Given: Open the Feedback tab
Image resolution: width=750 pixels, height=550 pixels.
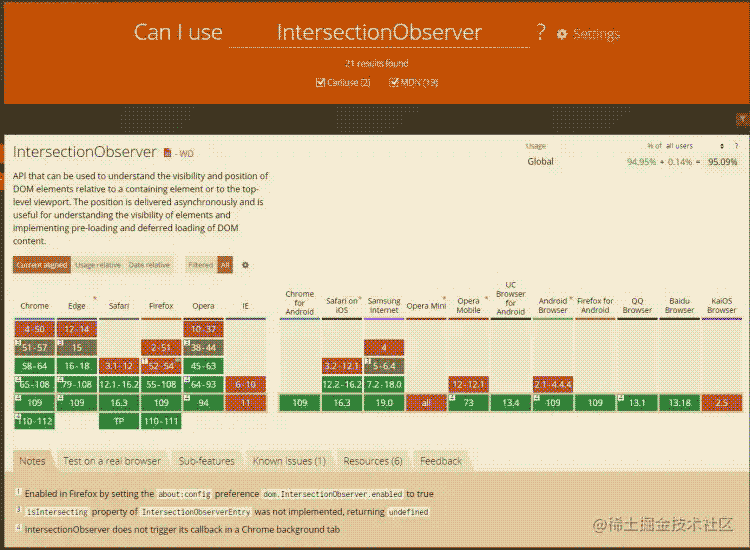Looking at the screenshot, I should [441, 461].
